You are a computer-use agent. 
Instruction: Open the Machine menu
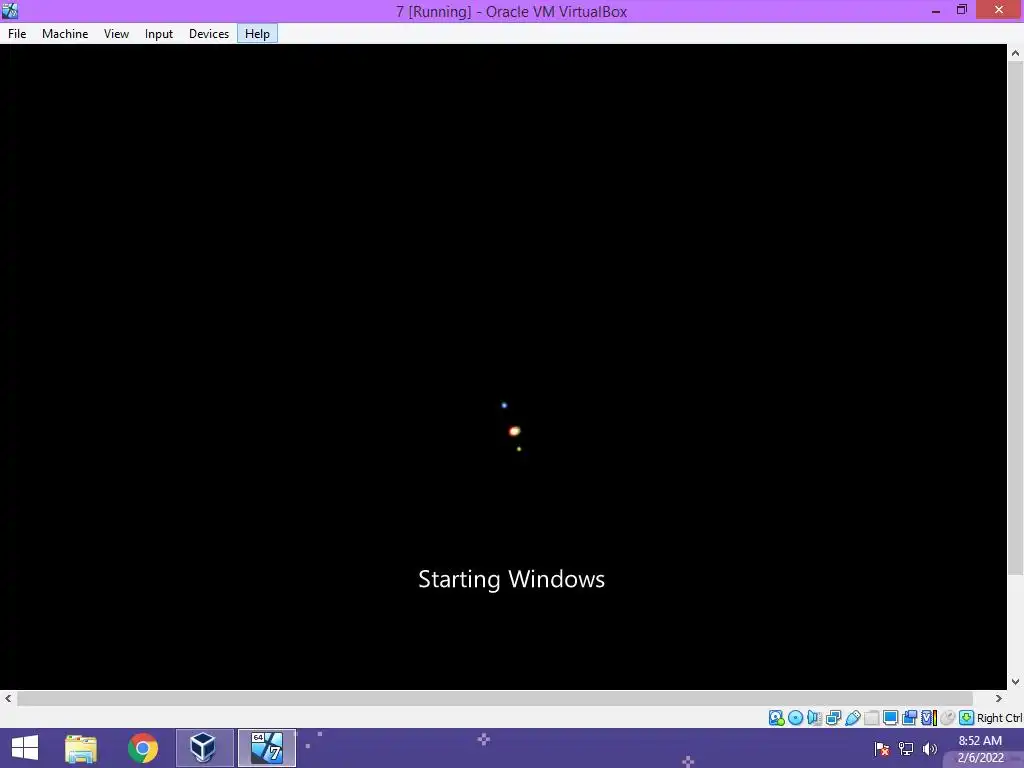(x=65, y=34)
